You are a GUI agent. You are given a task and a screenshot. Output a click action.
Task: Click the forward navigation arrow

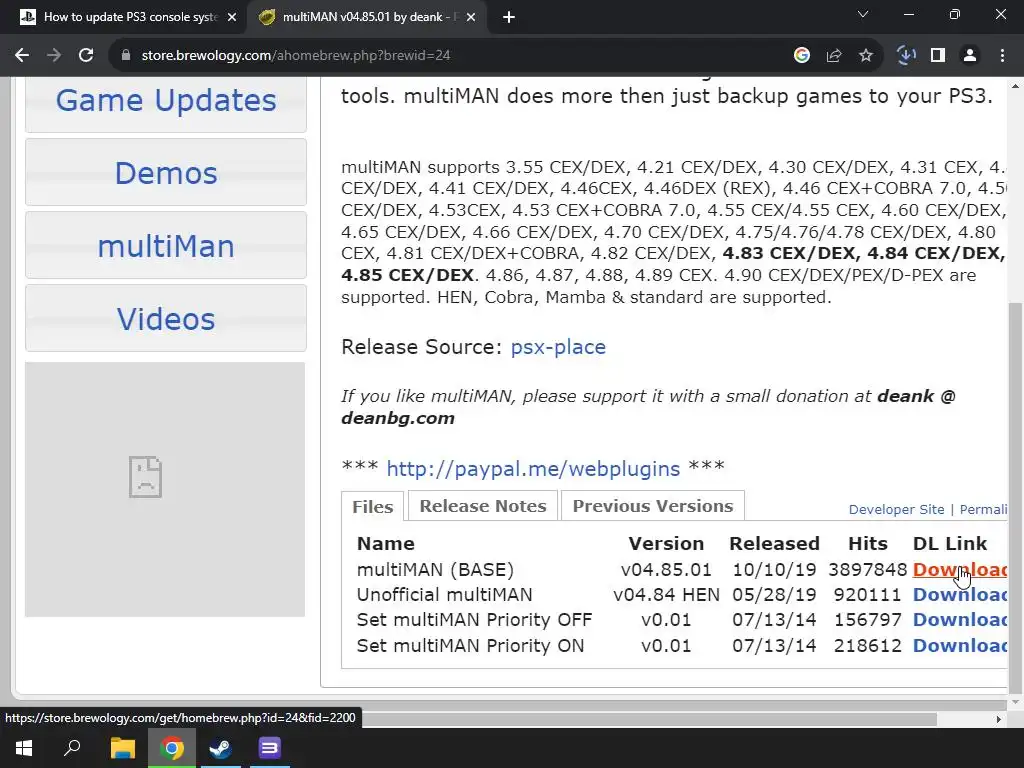pos(54,56)
